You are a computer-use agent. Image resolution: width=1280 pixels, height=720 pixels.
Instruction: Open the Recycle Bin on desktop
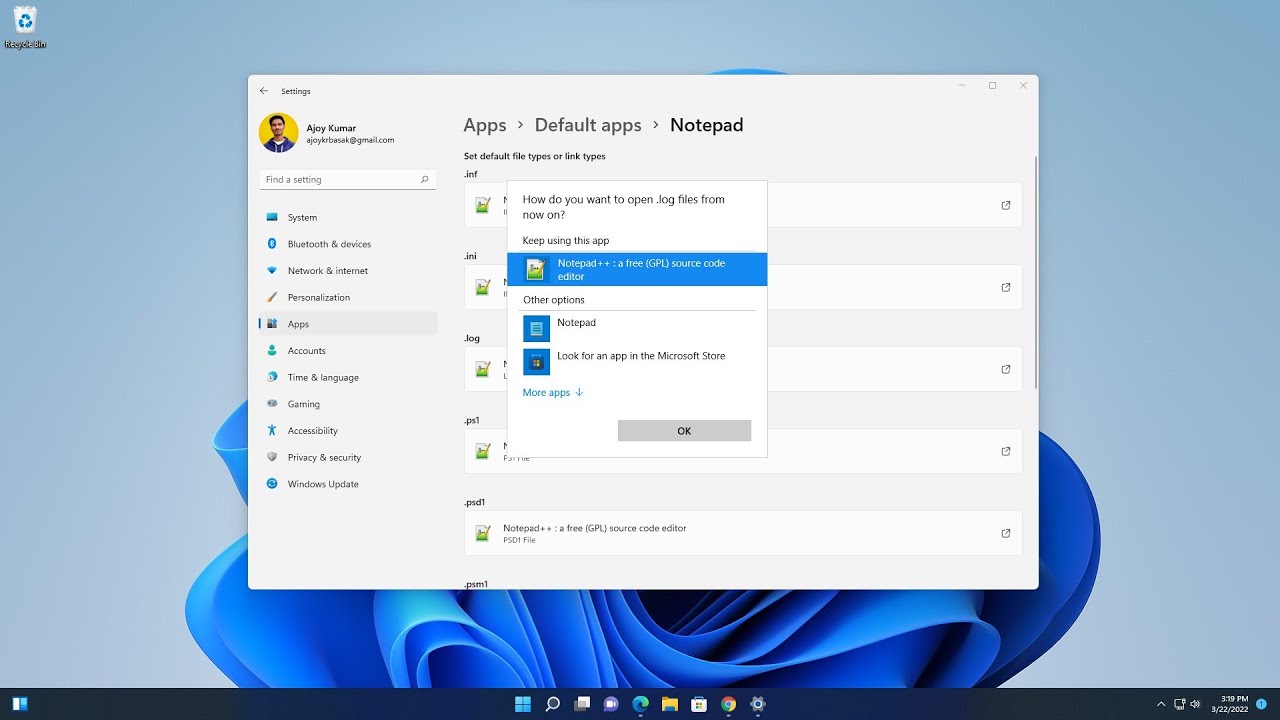tap(25, 27)
